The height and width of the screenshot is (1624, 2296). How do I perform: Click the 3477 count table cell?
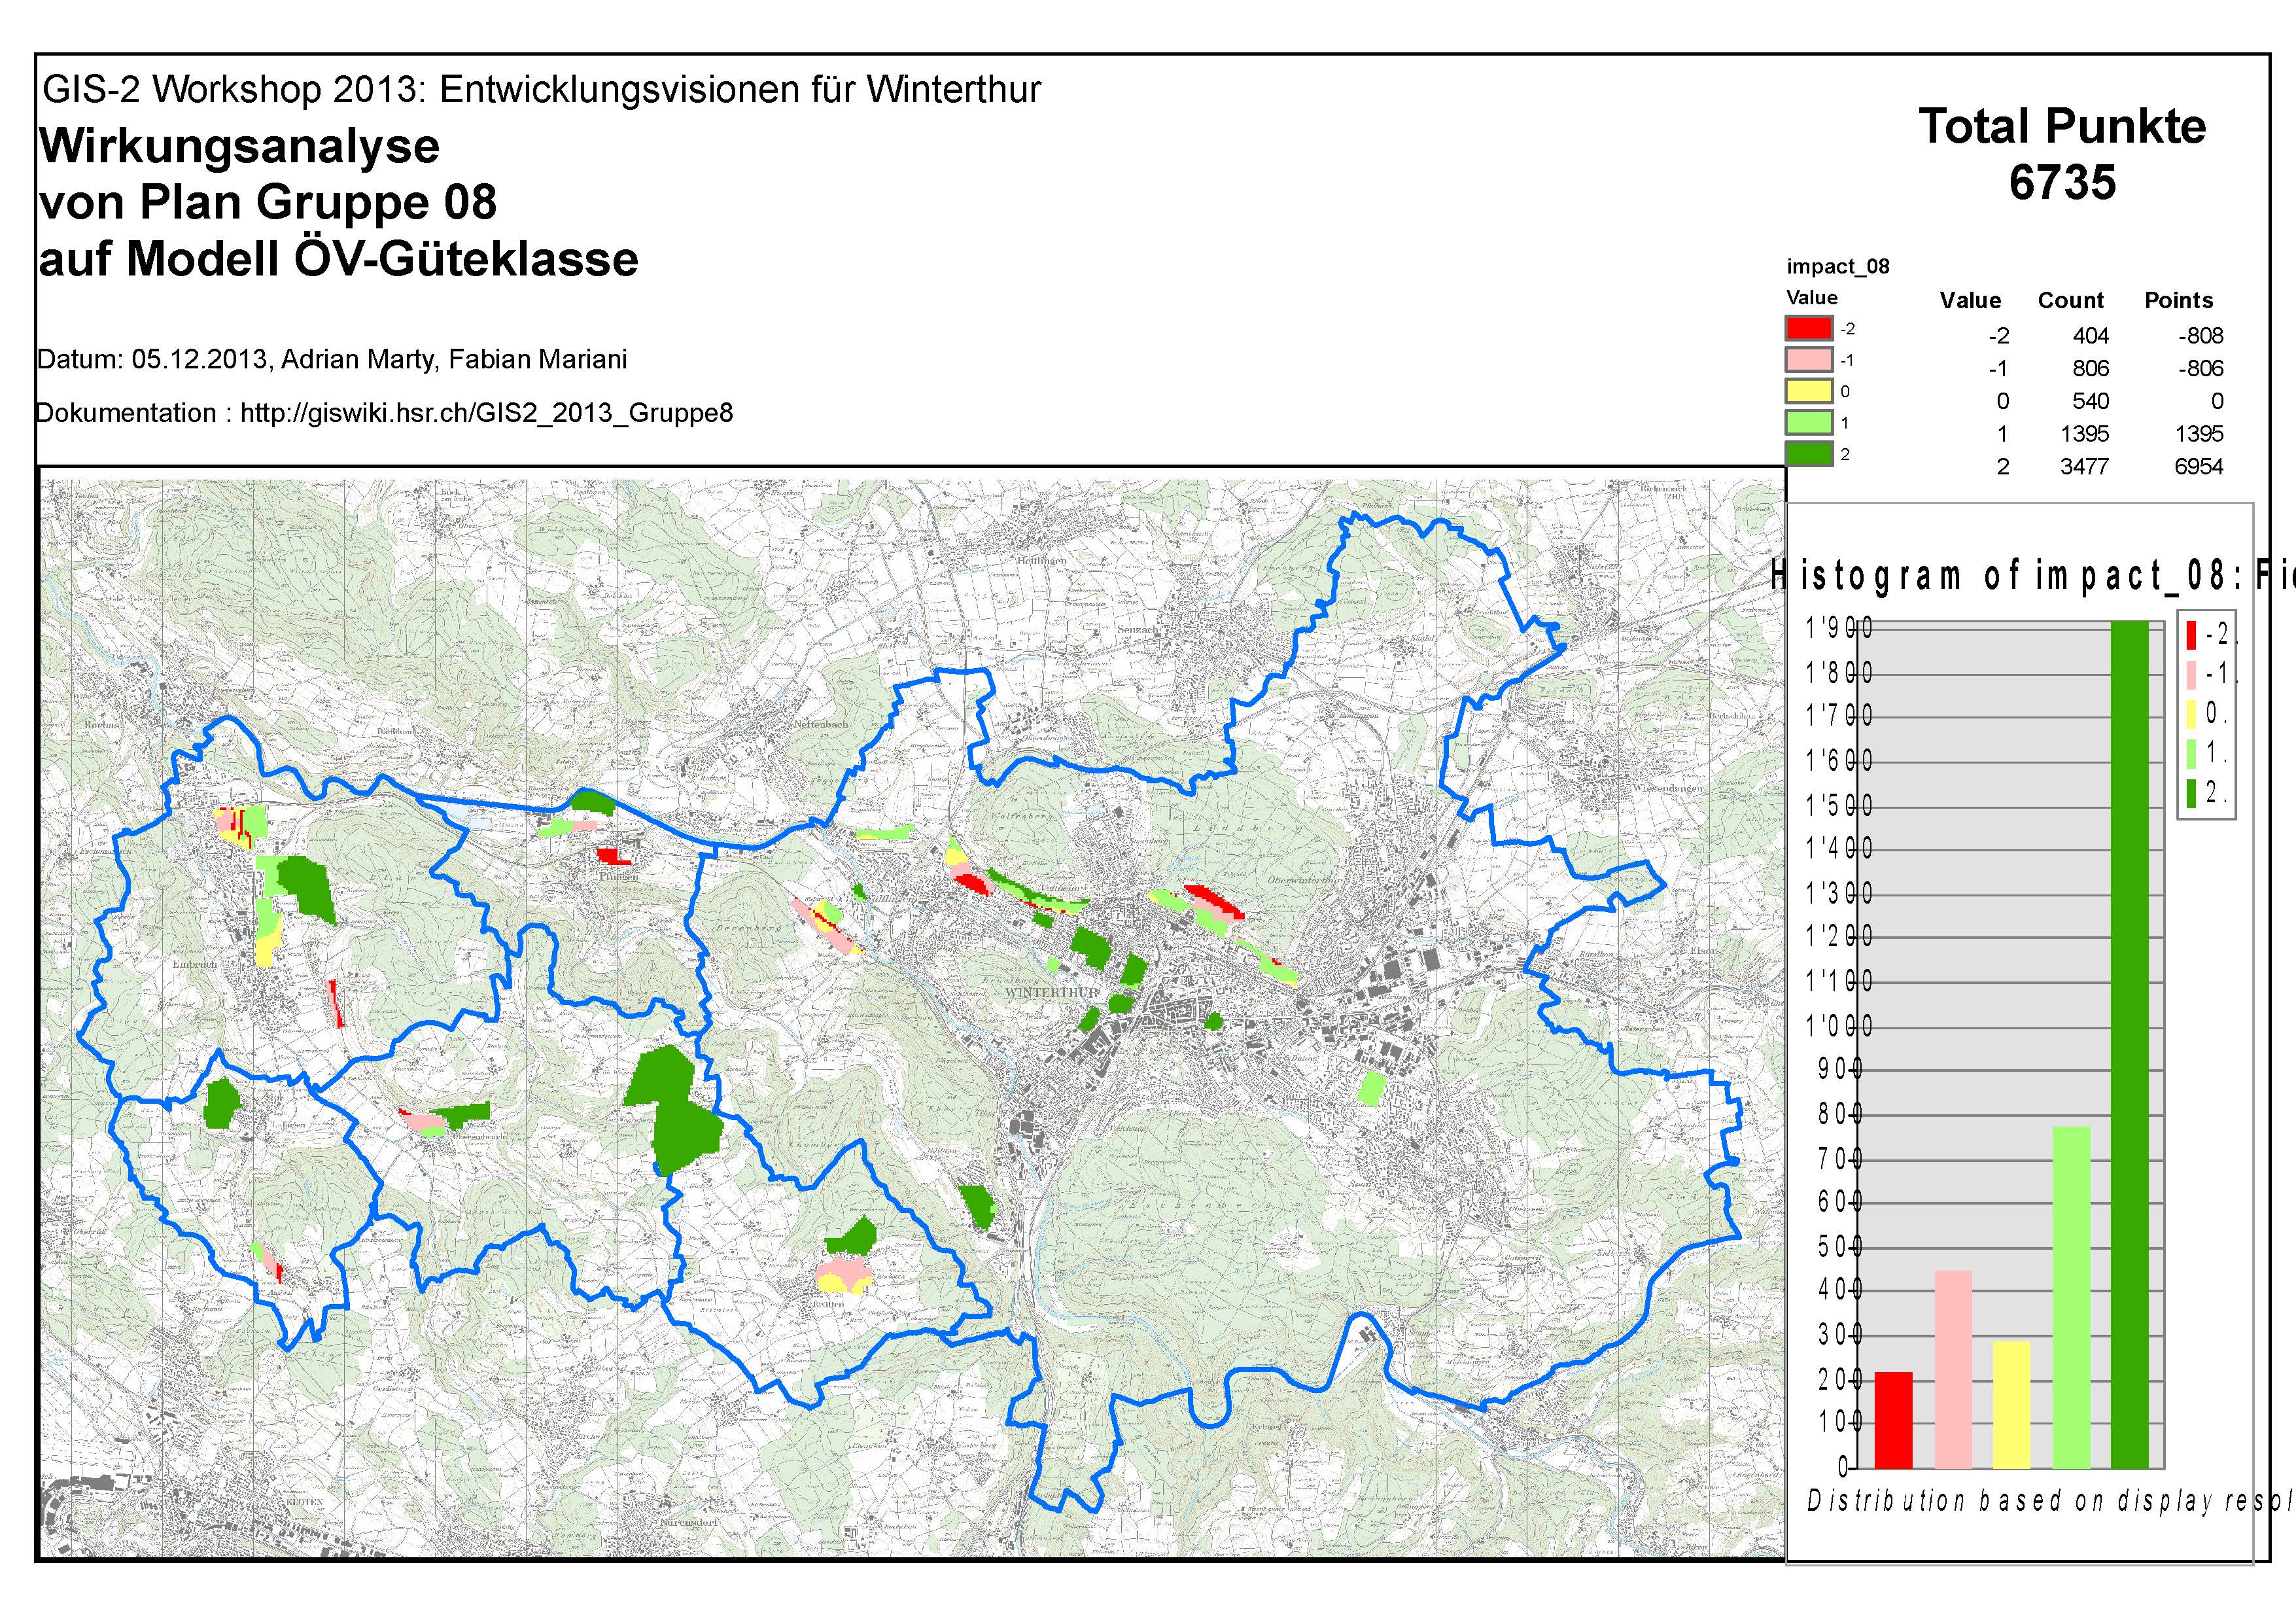2084,467
